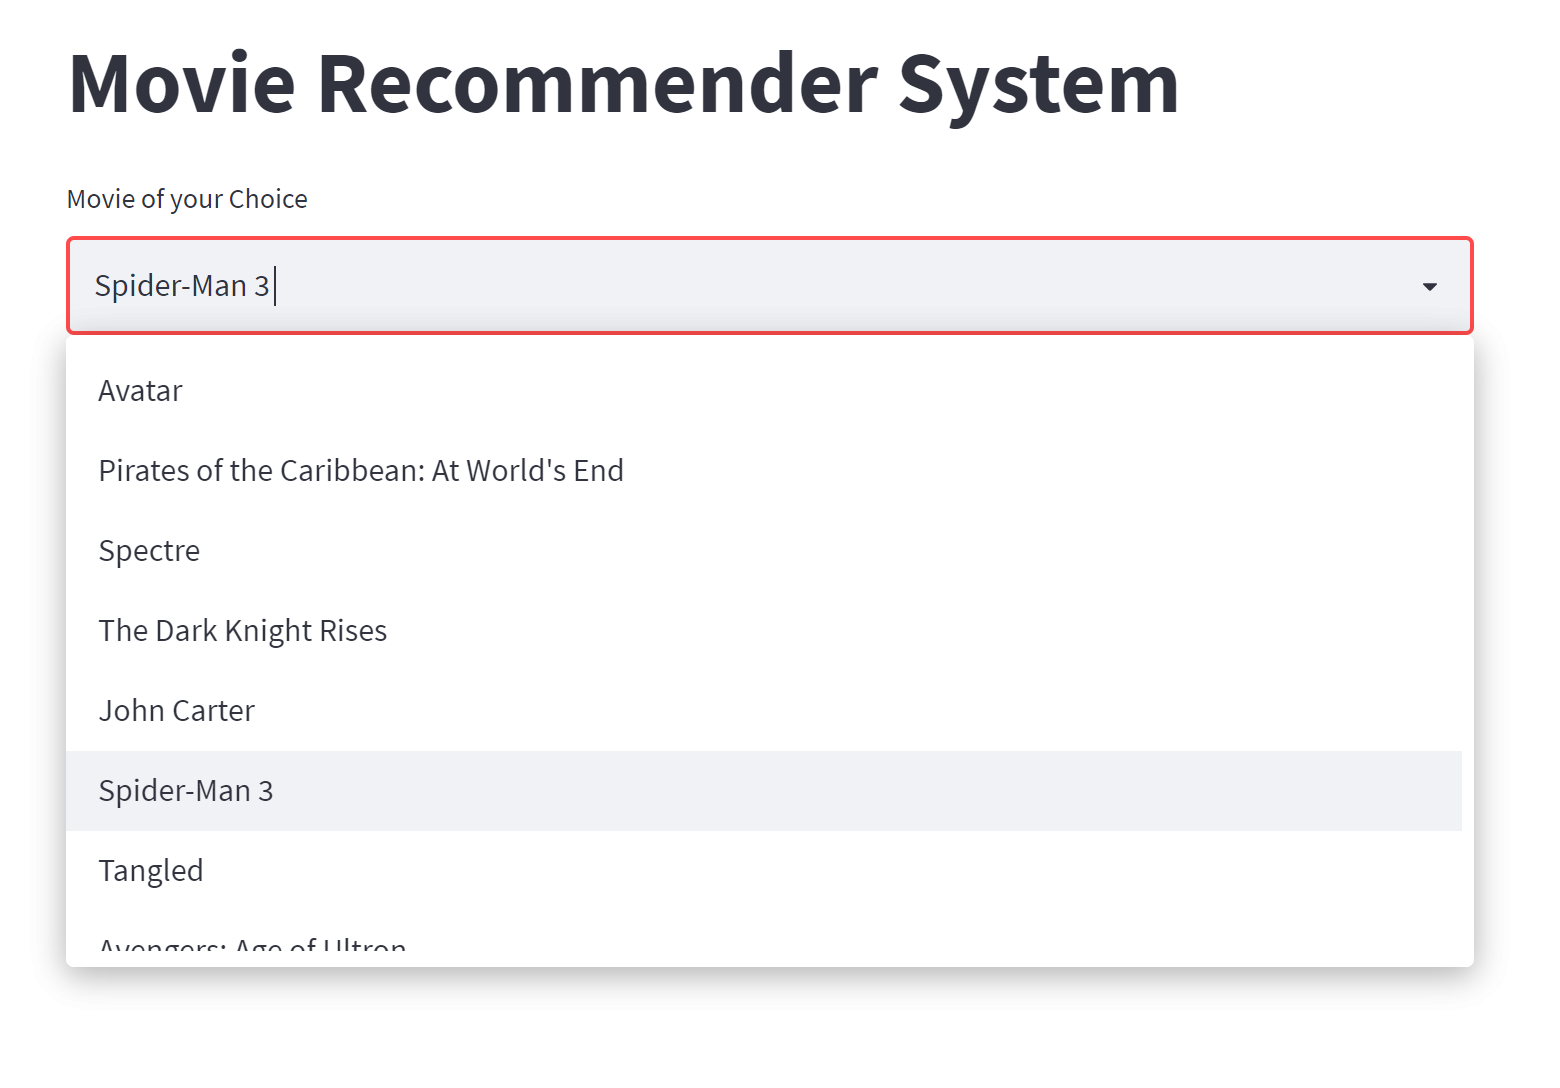
Task: Choose Avengers: Age of Ultron option
Action: click(x=251, y=945)
